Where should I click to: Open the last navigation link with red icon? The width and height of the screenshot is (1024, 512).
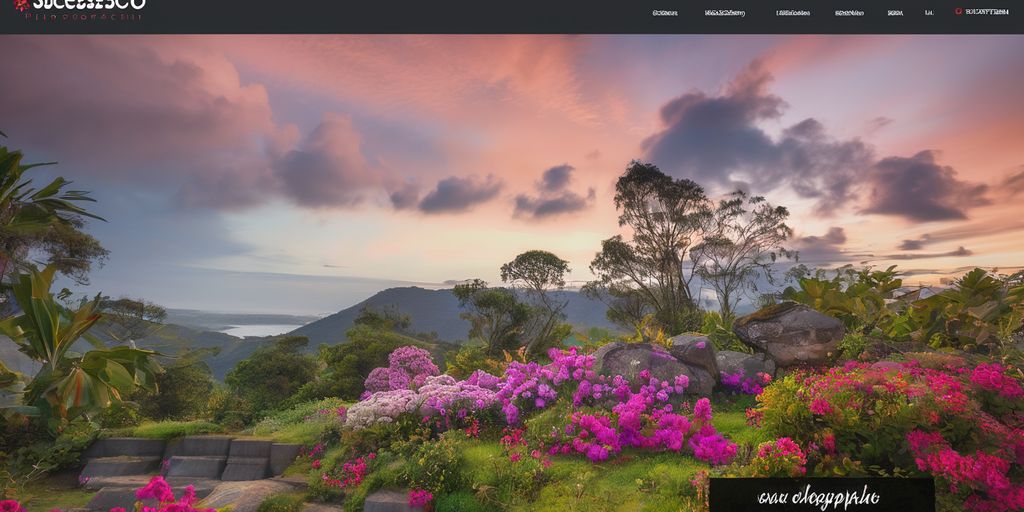[x=986, y=13]
